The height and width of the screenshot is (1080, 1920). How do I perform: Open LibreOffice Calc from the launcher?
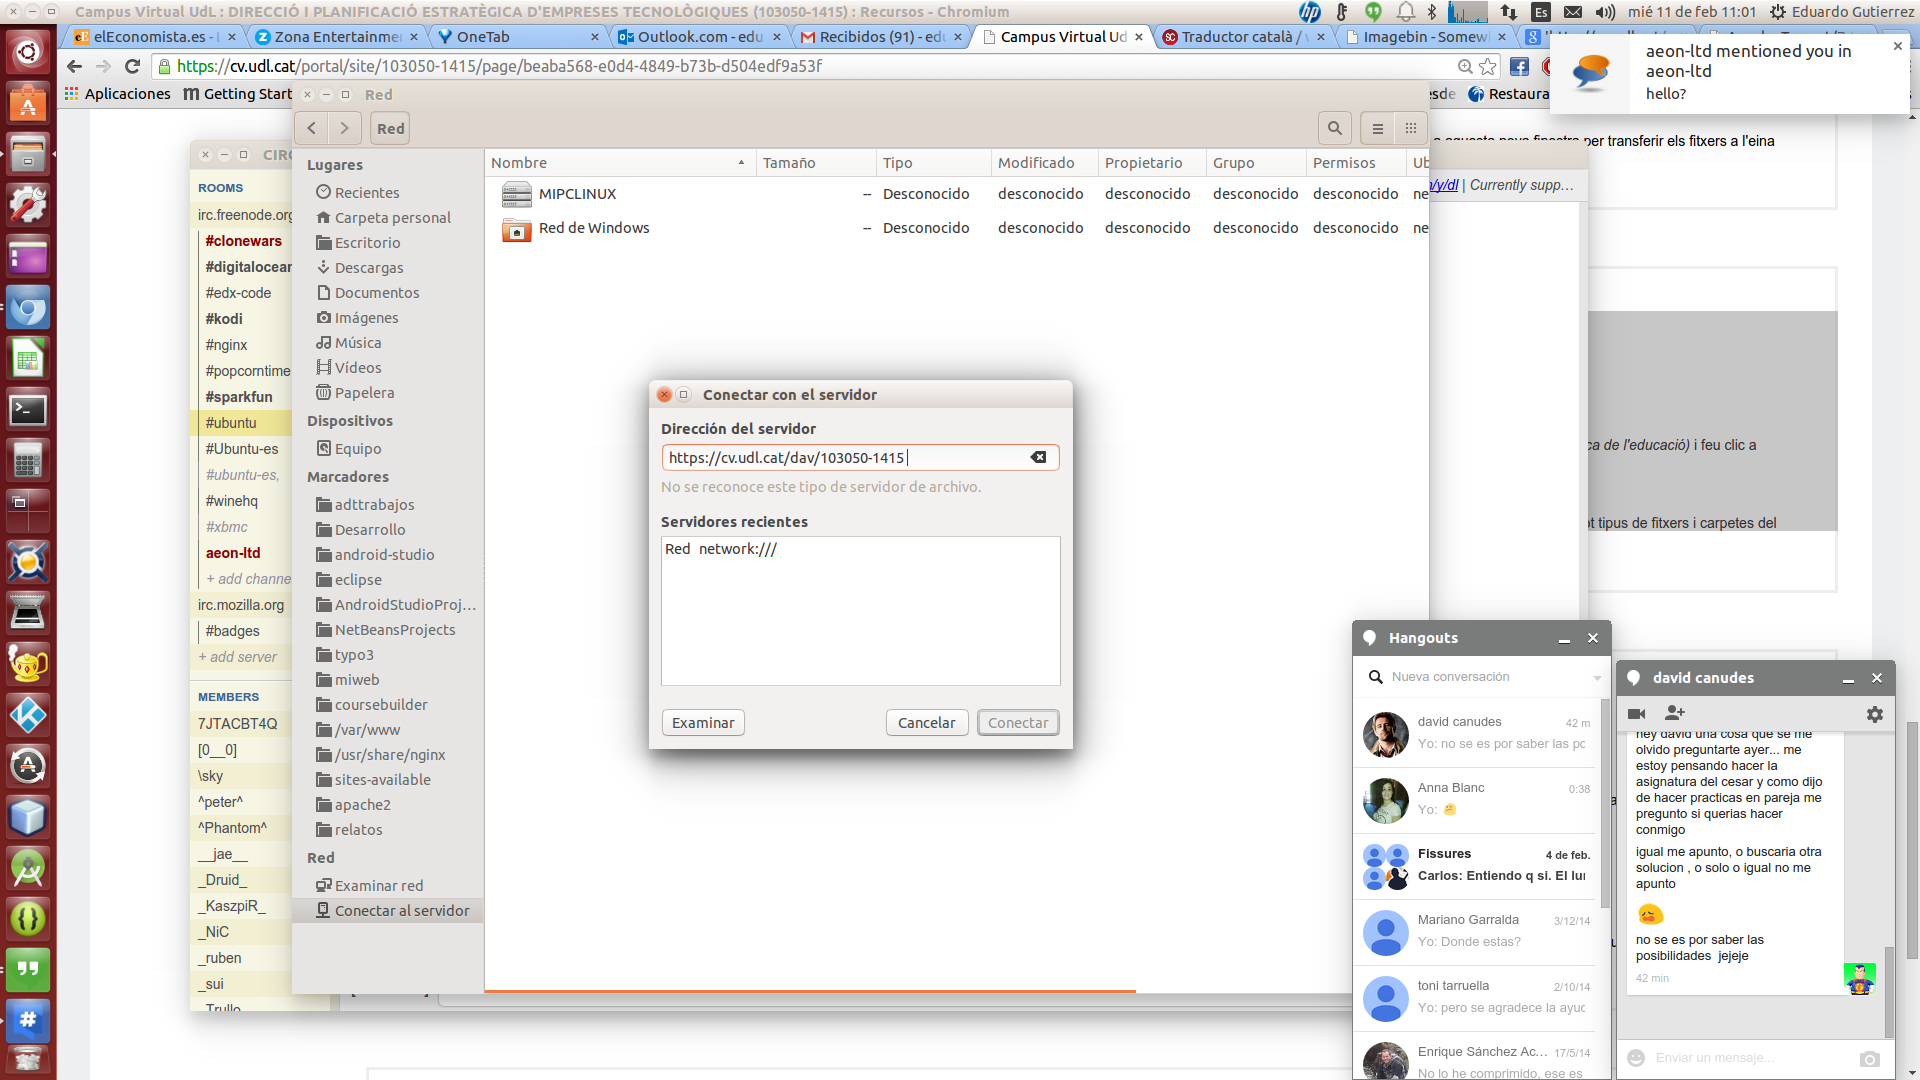coord(28,358)
